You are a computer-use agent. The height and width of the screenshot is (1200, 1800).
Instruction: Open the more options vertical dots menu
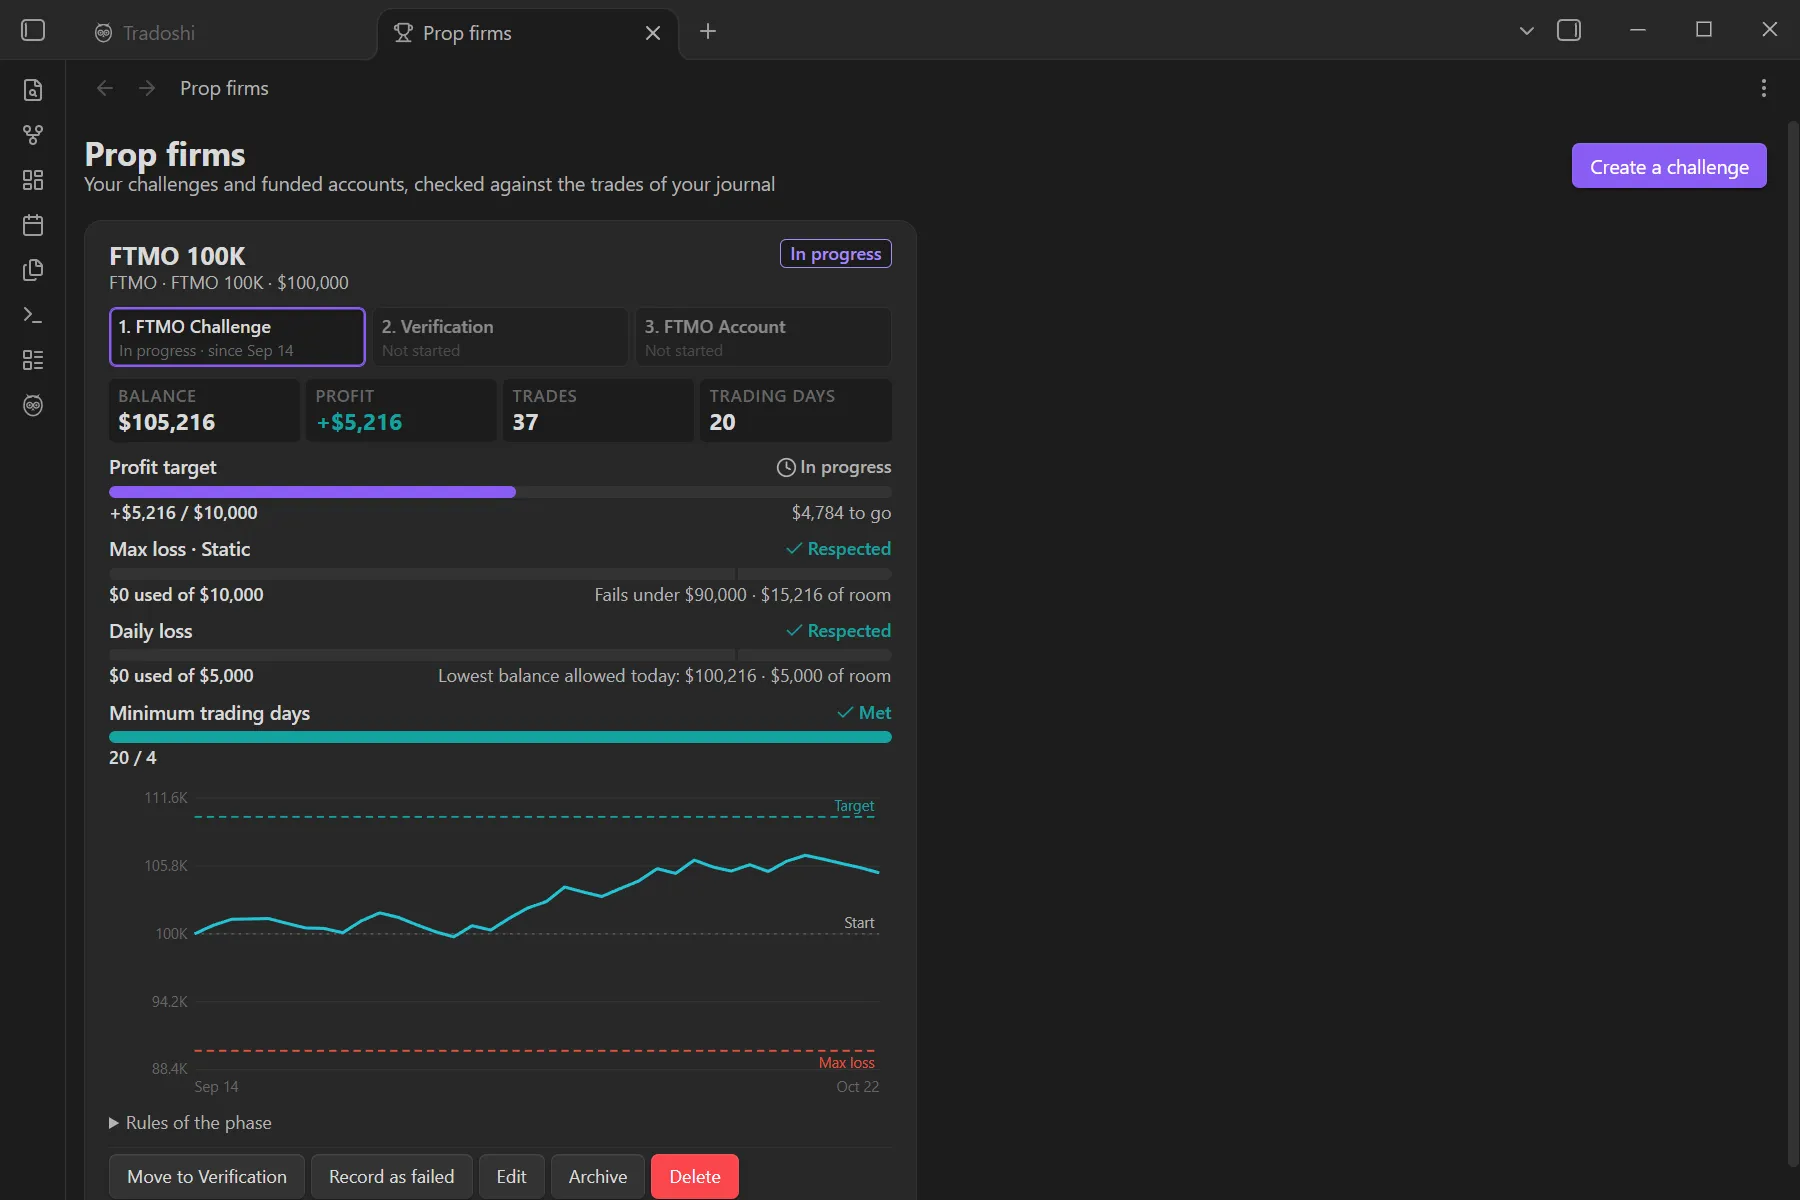[x=1764, y=88]
